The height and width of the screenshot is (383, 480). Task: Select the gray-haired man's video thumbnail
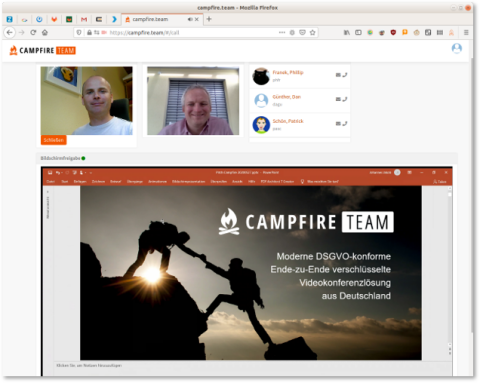[193, 101]
